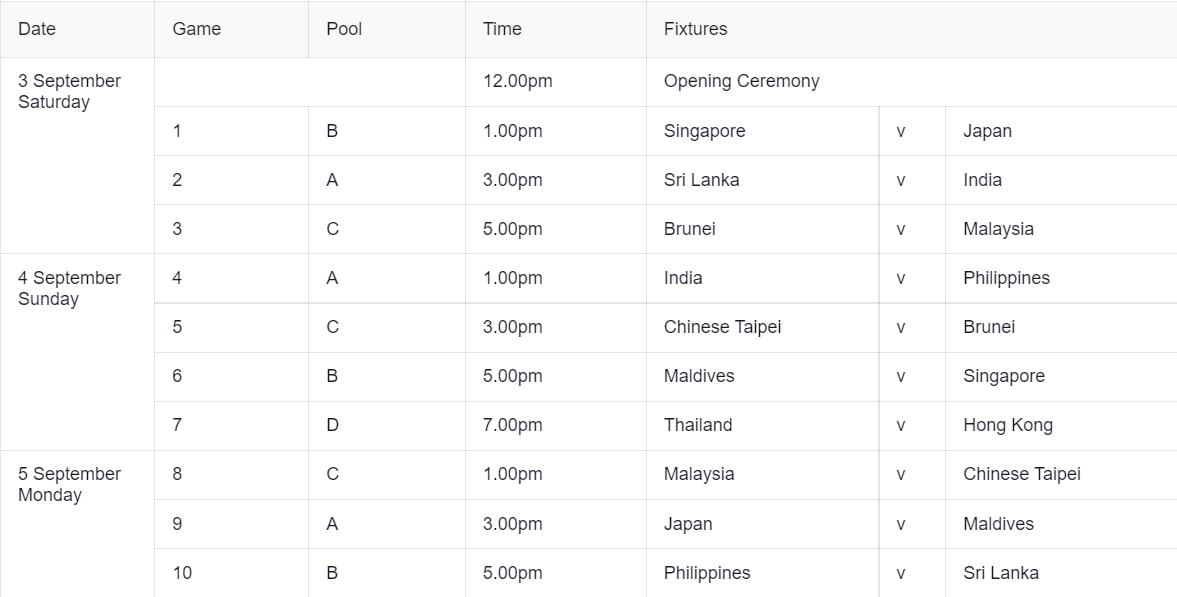Click game number 10 cell
Screen dimensions: 1177x597
pyautogui.click(x=181, y=573)
